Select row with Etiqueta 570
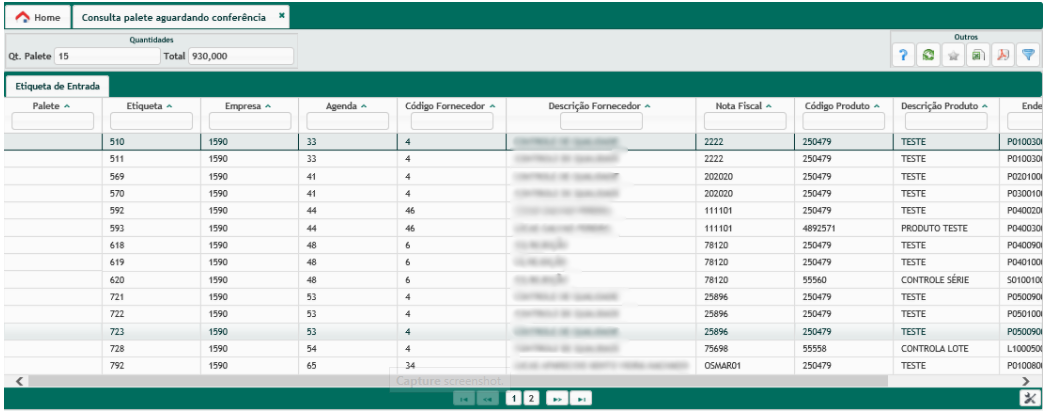The height and width of the screenshot is (411, 1046). 523,193
